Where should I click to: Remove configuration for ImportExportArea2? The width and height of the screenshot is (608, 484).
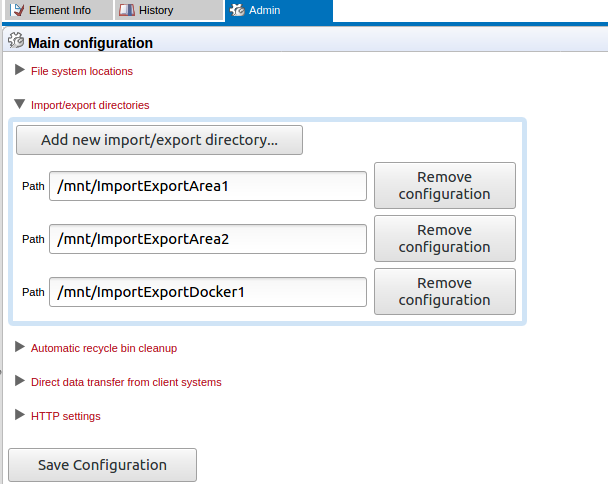[x=445, y=239]
